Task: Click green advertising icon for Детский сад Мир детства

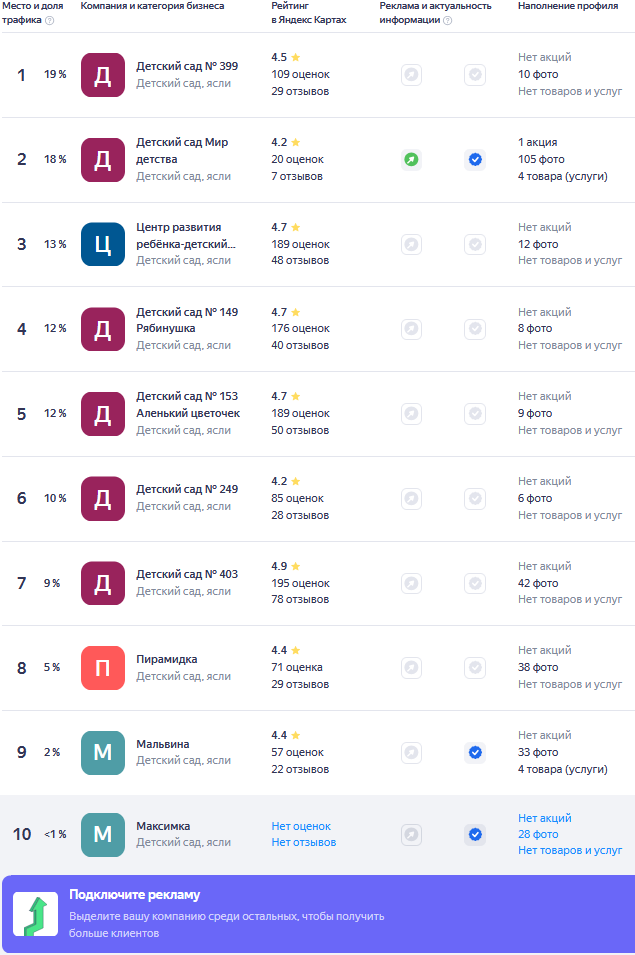Action: (411, 159)
